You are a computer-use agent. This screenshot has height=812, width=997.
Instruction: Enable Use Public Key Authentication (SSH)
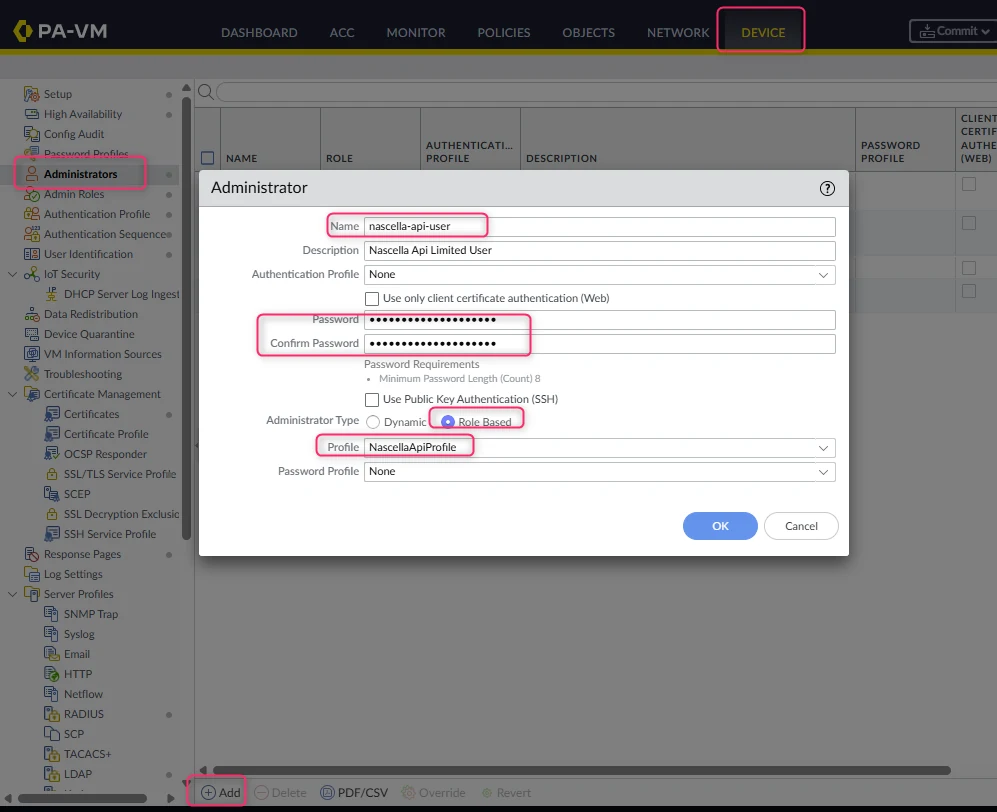(x=372, y=399)
